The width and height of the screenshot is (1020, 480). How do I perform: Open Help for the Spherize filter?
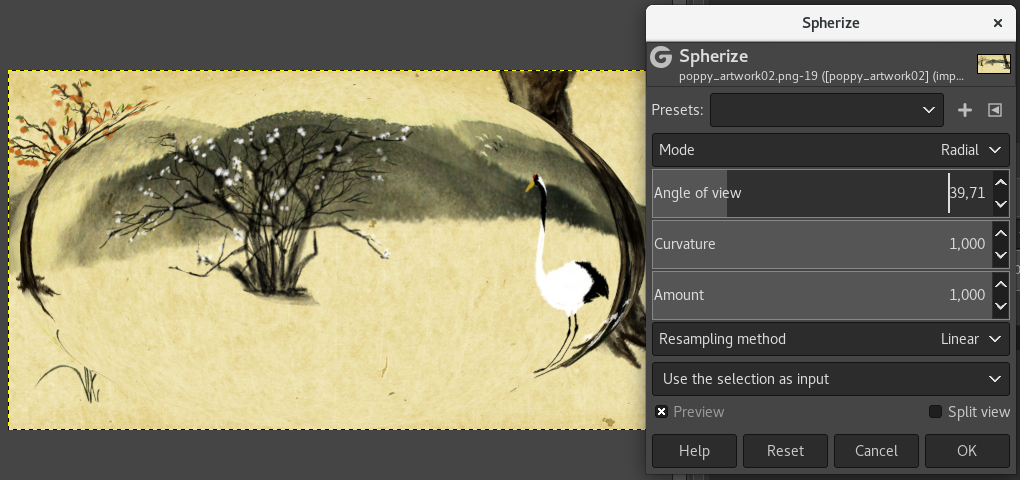pyautogui.click(x=694, y=451)
